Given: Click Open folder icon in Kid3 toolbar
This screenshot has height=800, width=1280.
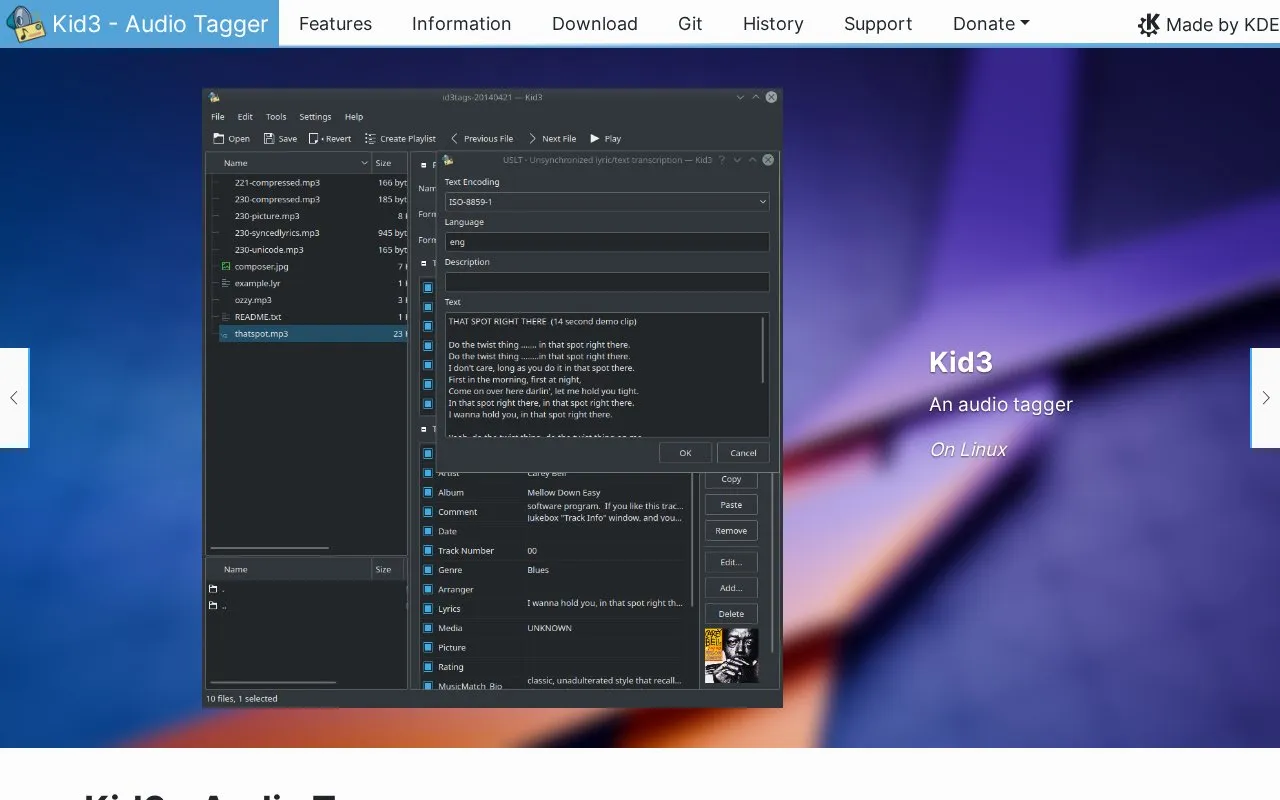Looking at the screenshot, I should coord(218,138).
